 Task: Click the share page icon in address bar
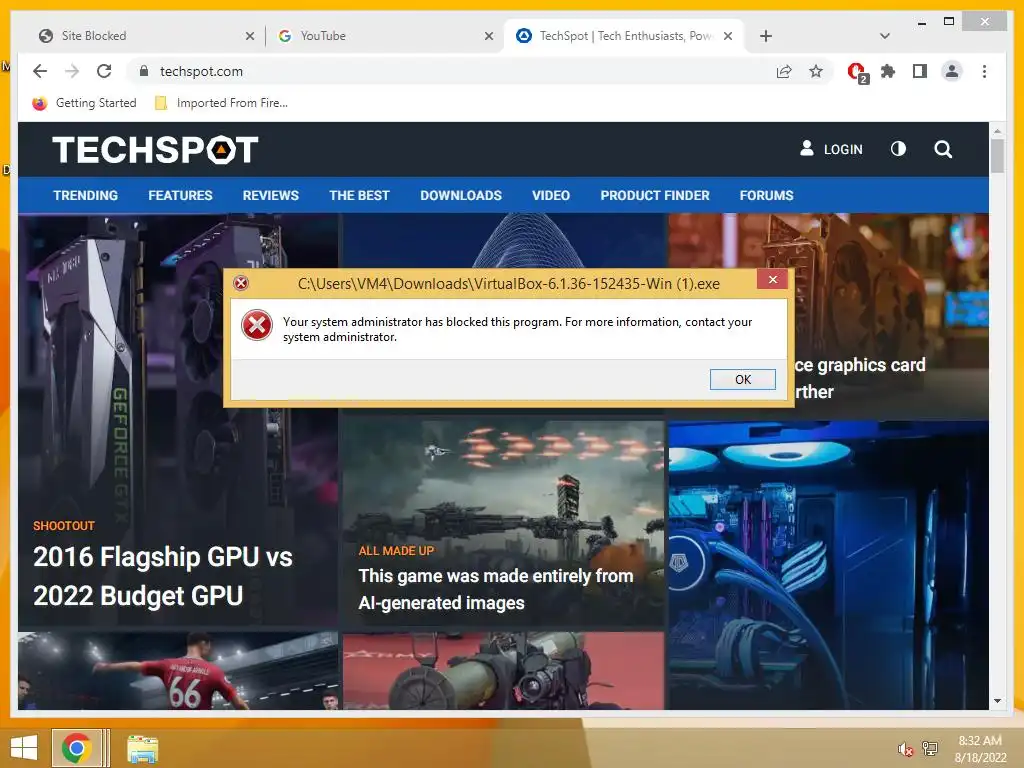(x=784, y=71)
